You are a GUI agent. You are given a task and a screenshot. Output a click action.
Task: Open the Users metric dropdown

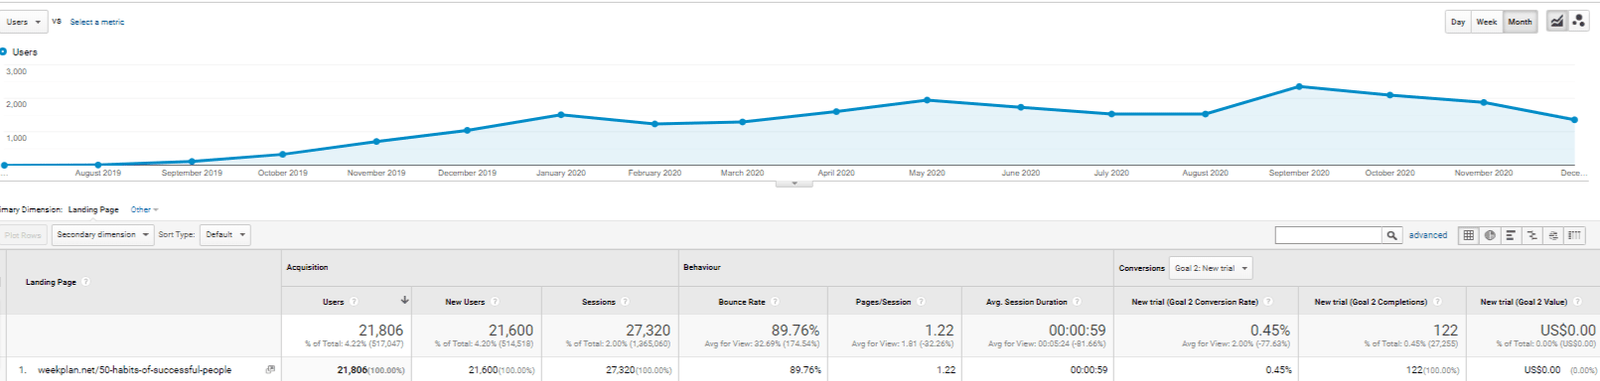pyautogui.click(x=23, y=22)
